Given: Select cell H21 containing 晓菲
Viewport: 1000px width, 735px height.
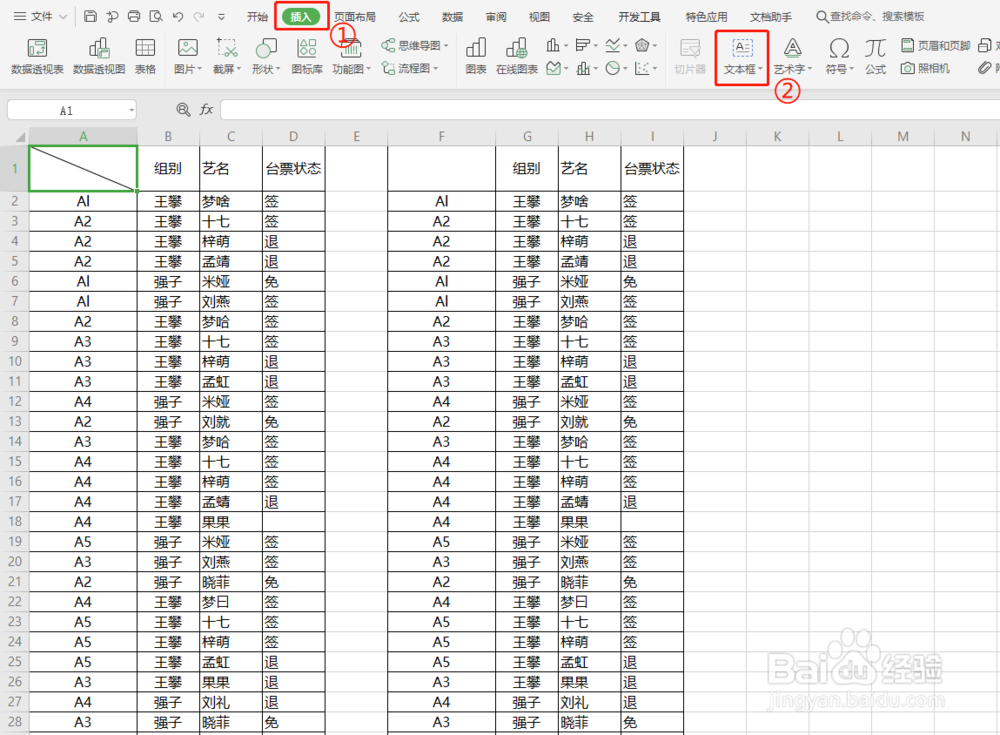Looking at the screenshot, I should click(589, 582).
